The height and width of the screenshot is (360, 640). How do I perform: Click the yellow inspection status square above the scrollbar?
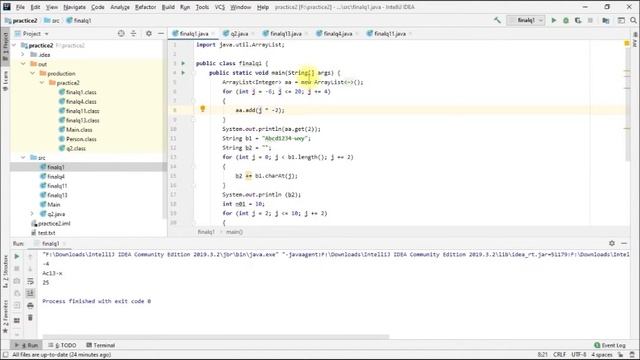tap(627, 43)
